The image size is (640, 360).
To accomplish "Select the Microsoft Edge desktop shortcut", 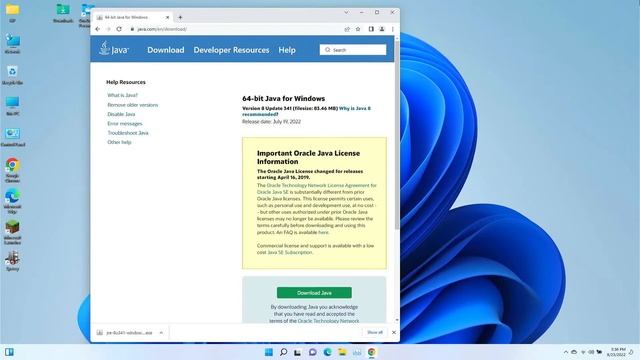I will 12,202.
